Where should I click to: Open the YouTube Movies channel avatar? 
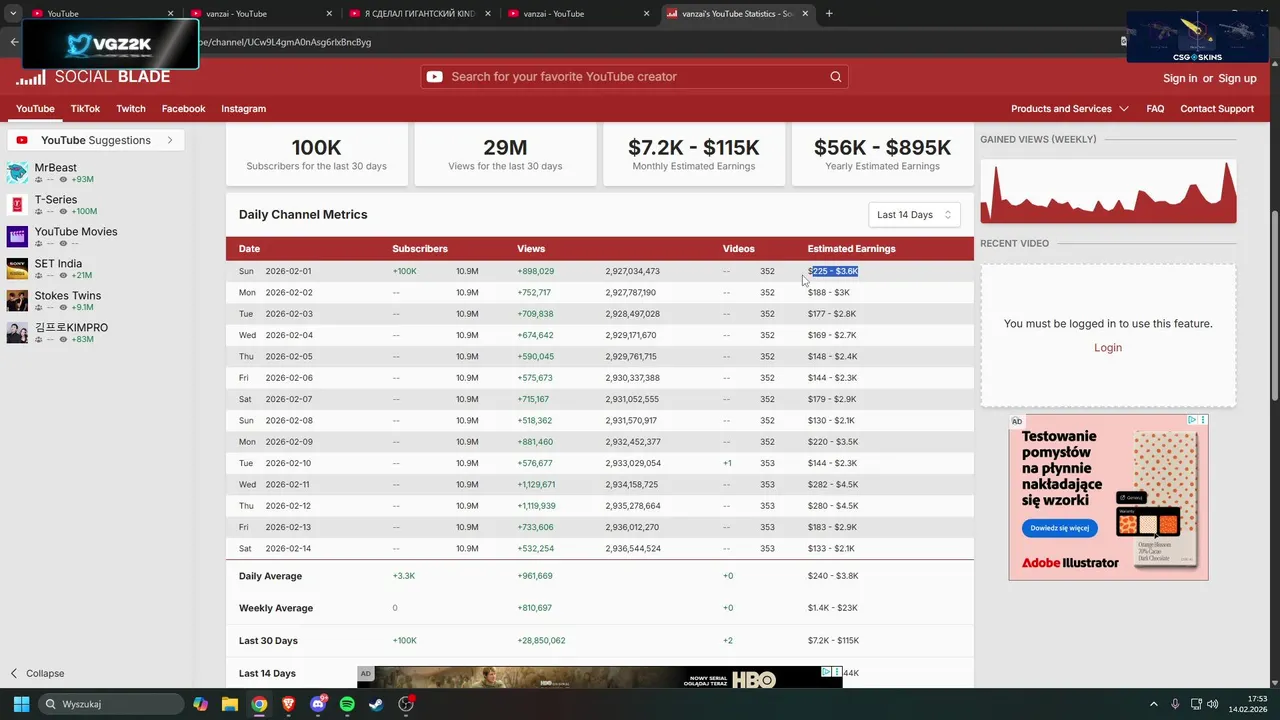point(17,237)
